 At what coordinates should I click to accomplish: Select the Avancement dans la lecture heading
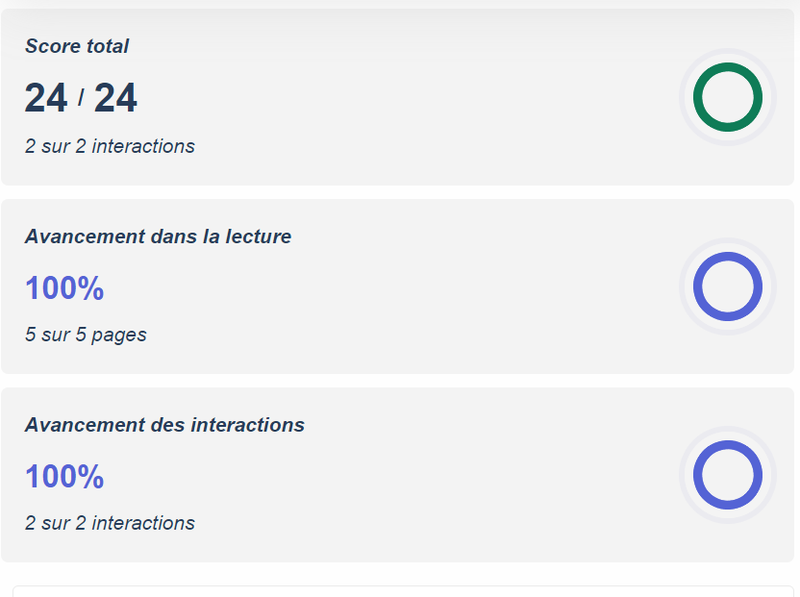(x=158, y=237)
